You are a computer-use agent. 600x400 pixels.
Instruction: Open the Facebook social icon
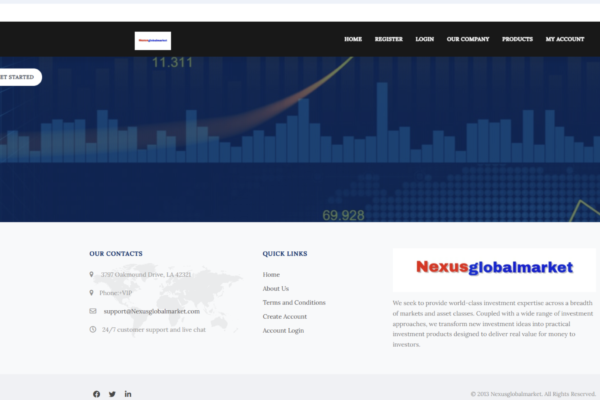point(96,394)
